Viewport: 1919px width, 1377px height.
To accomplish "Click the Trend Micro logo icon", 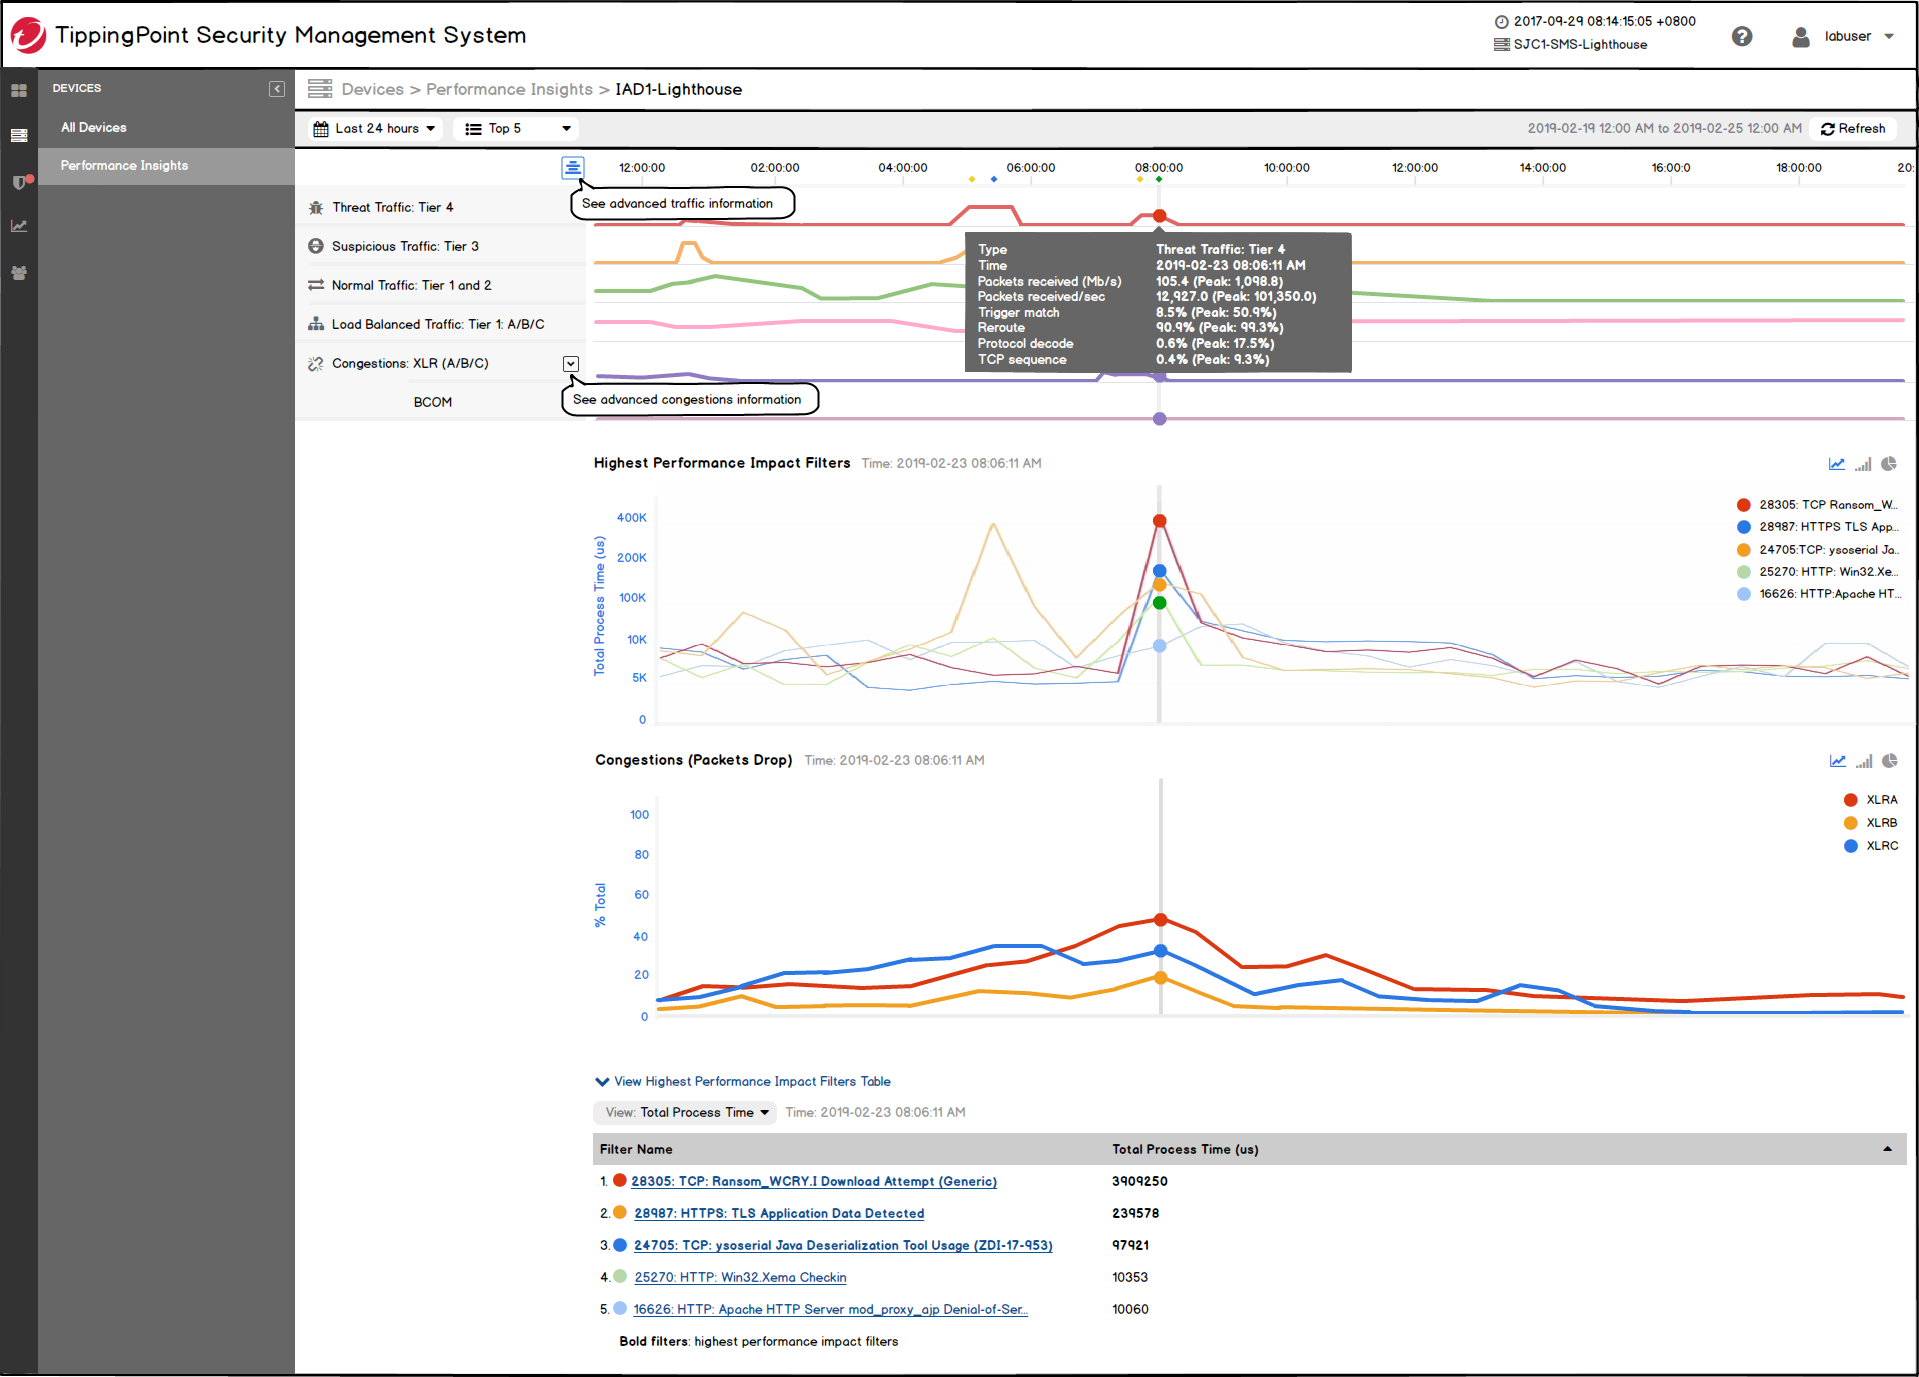I will (28, 35).
